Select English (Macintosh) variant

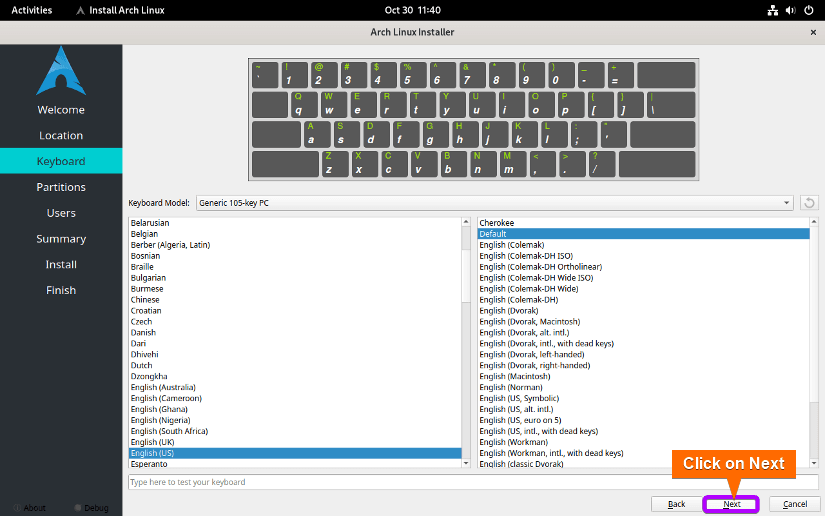[643, 377]
